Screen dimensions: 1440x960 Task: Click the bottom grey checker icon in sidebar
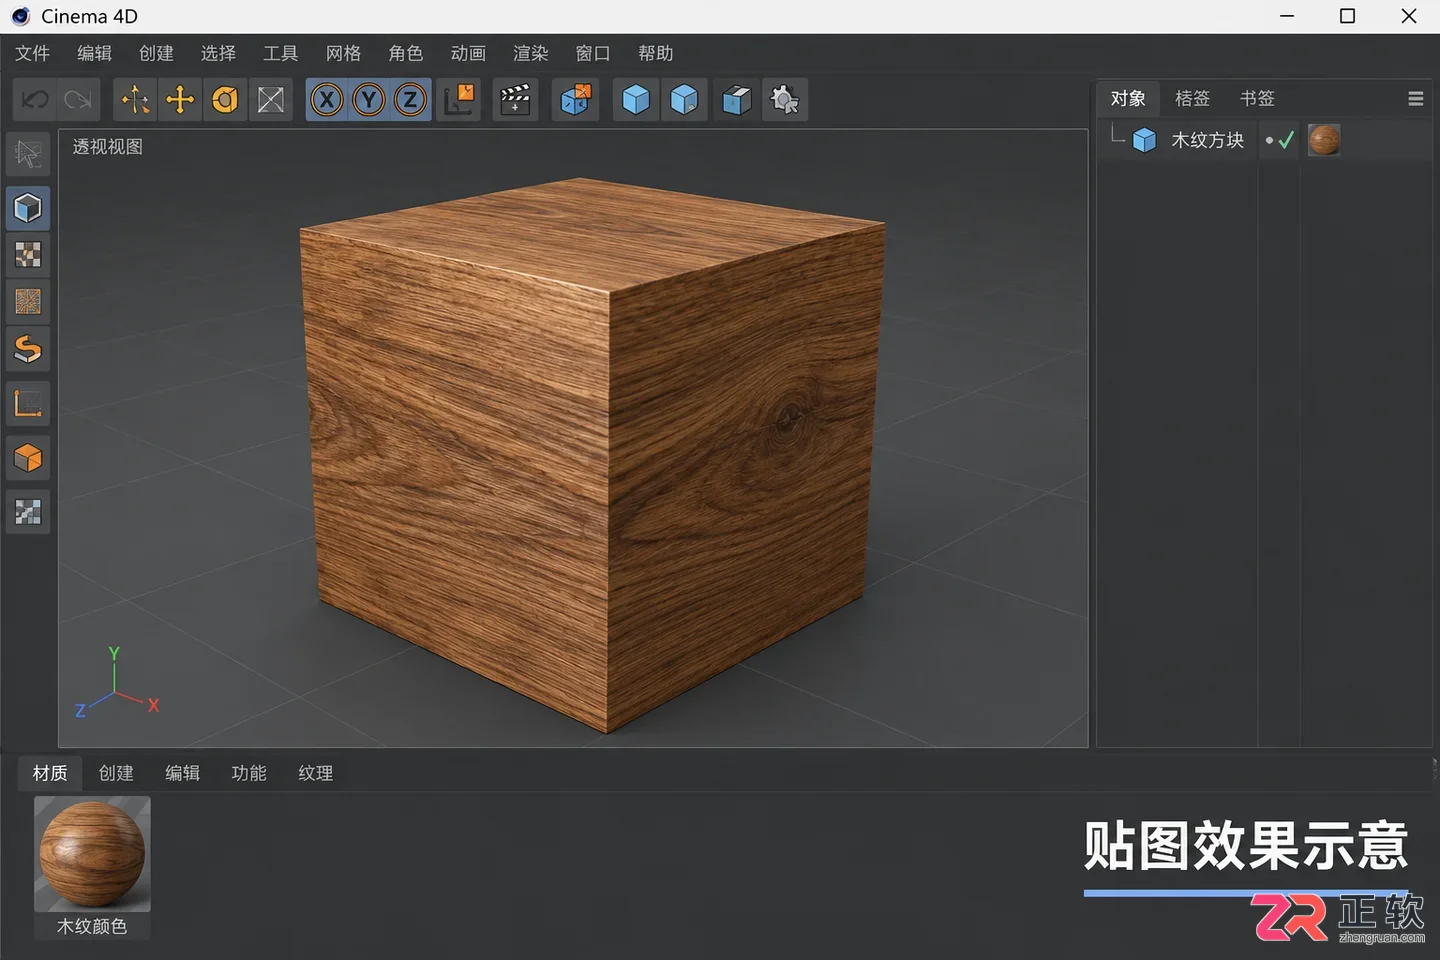28,512
